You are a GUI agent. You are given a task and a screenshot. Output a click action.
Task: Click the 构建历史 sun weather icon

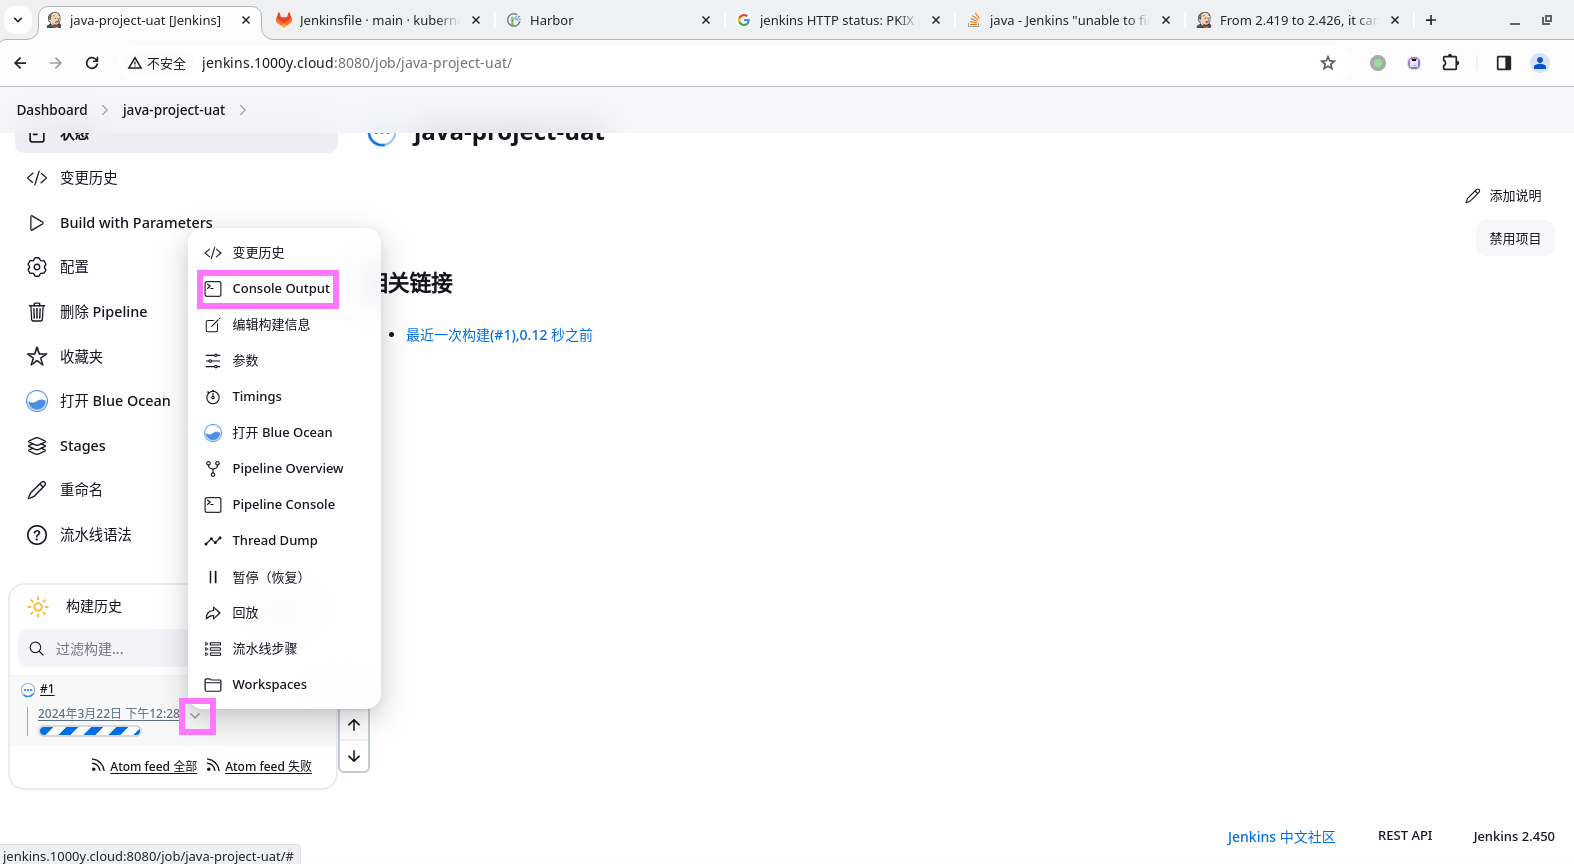(38, 607)
